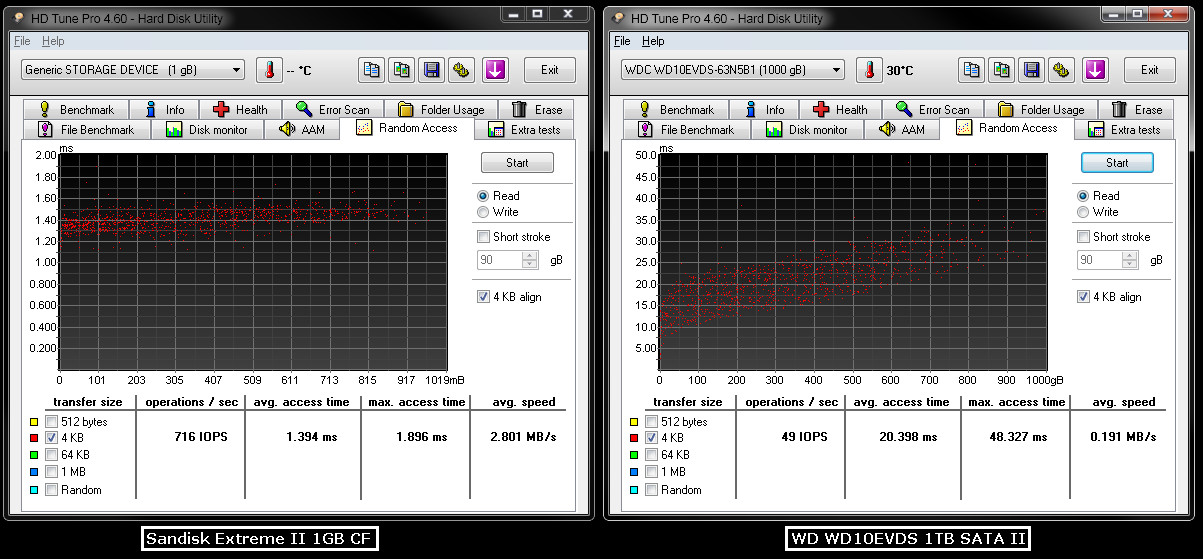Click the thermometer icon in the left window
Screen dimensions: 1203x559
[269, 70]
